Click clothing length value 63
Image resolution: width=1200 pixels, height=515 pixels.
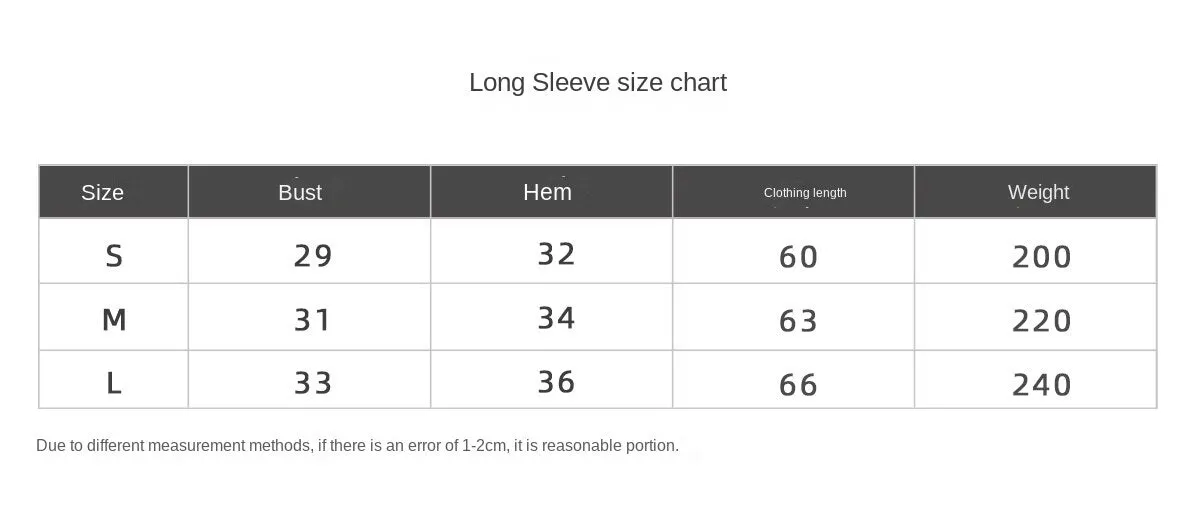pos(798,321)
